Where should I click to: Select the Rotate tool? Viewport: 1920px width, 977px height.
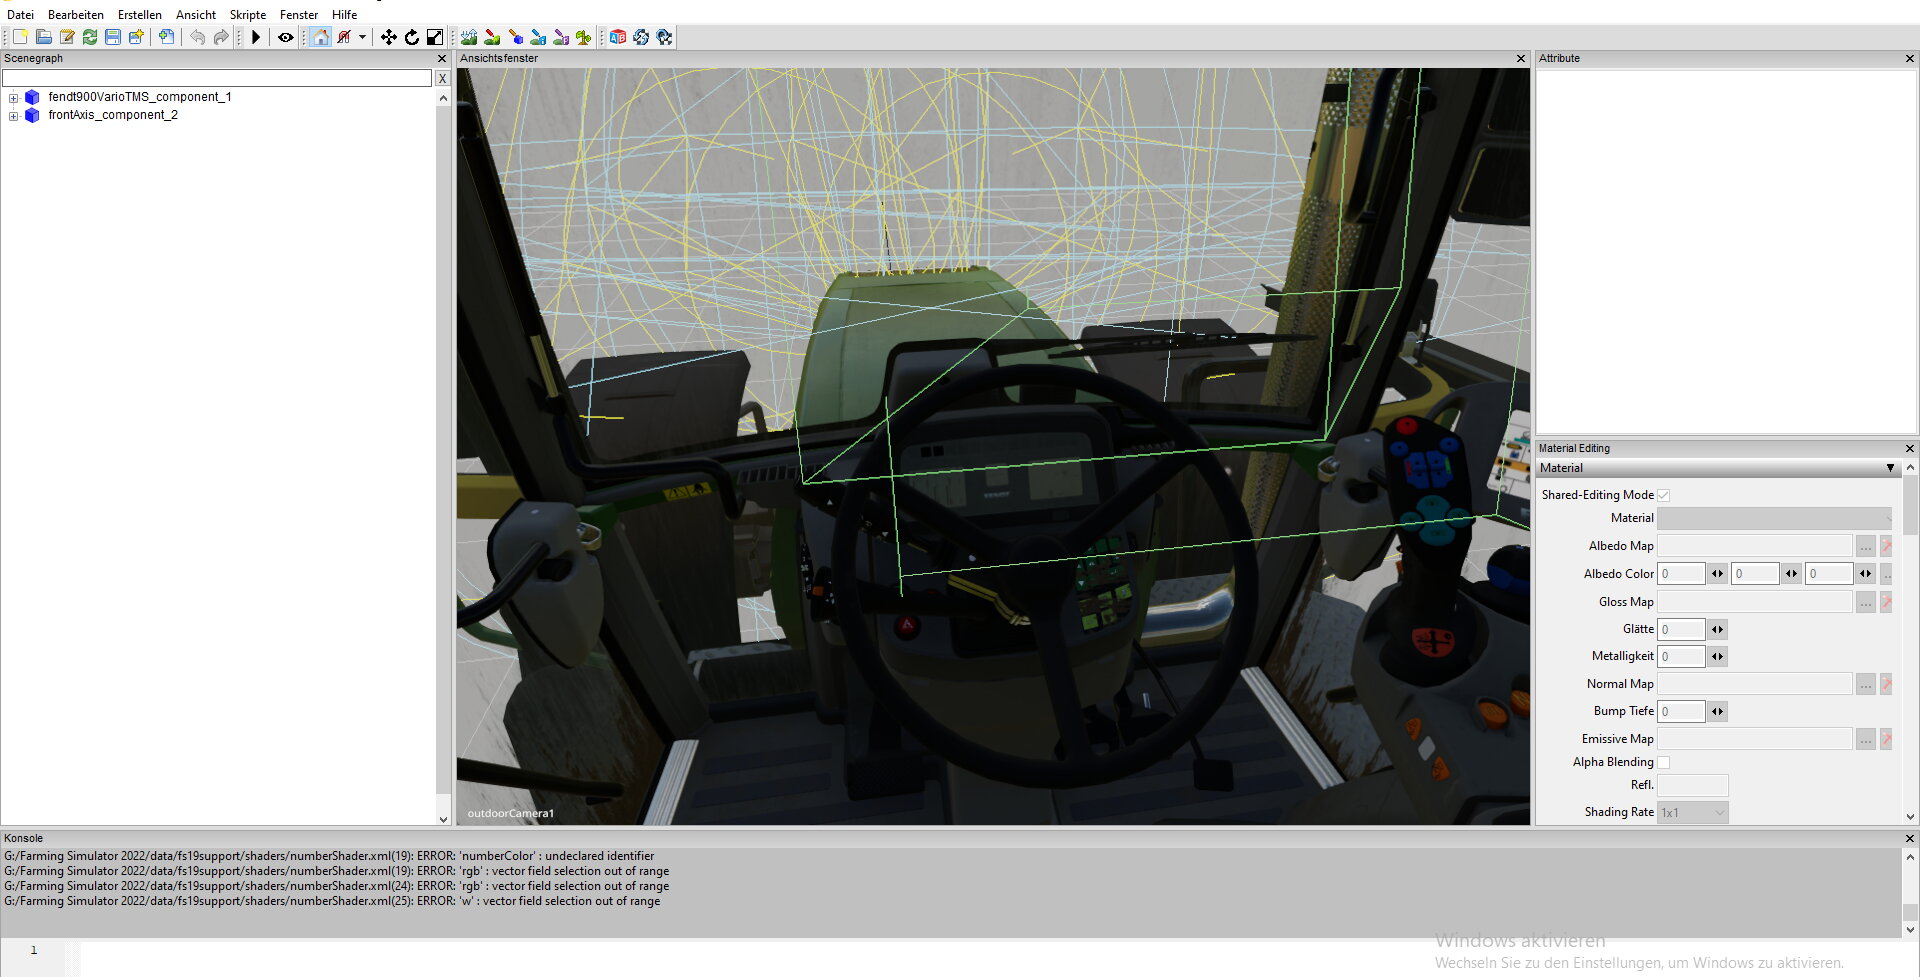coord(412,37)
